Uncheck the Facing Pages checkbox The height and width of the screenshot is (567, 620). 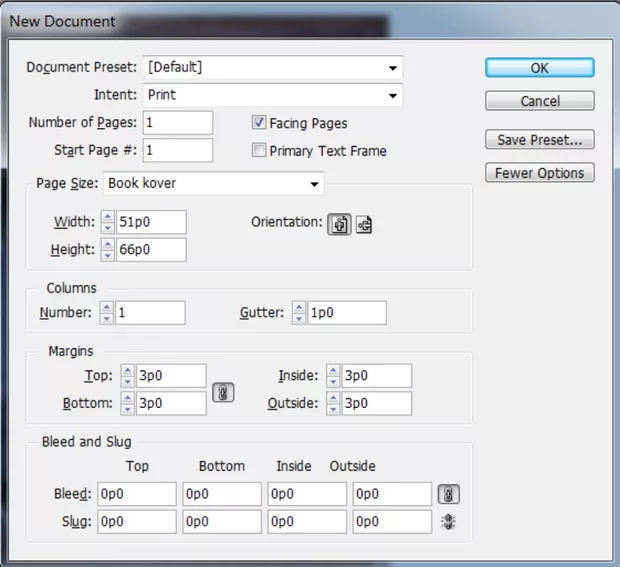click(x=259, y=123)
